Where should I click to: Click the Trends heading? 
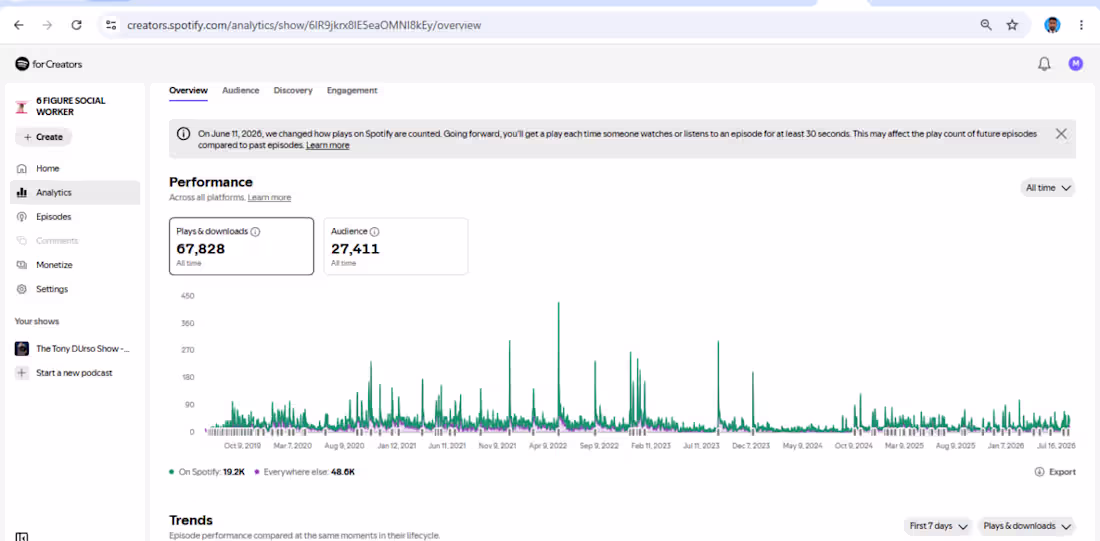(x=191, y=520)
